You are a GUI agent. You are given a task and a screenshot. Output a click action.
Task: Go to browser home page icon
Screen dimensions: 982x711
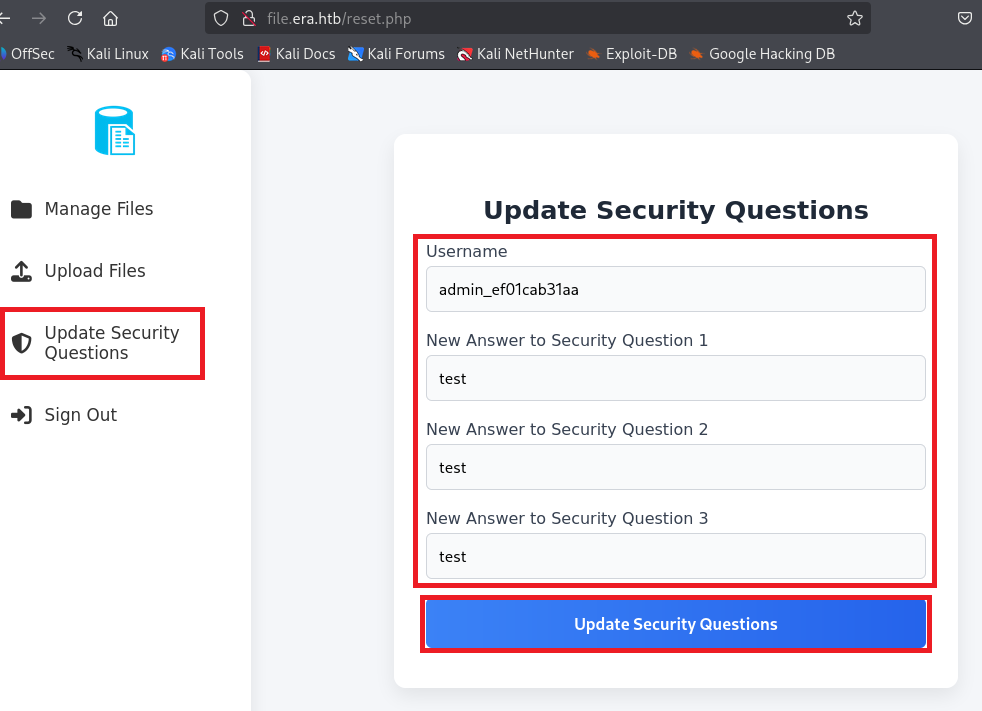[x=111, y=18]
